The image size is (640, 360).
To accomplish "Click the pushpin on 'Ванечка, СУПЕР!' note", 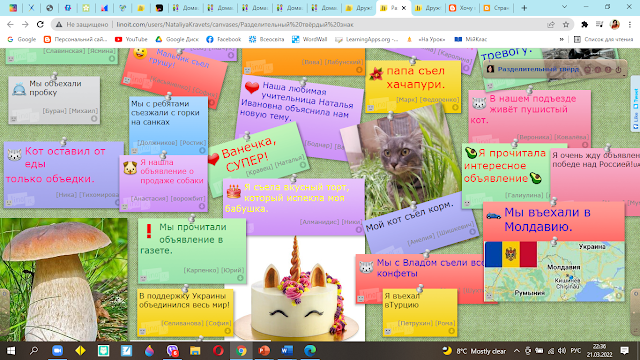I will pyautogui.click(x=247, y=135).
